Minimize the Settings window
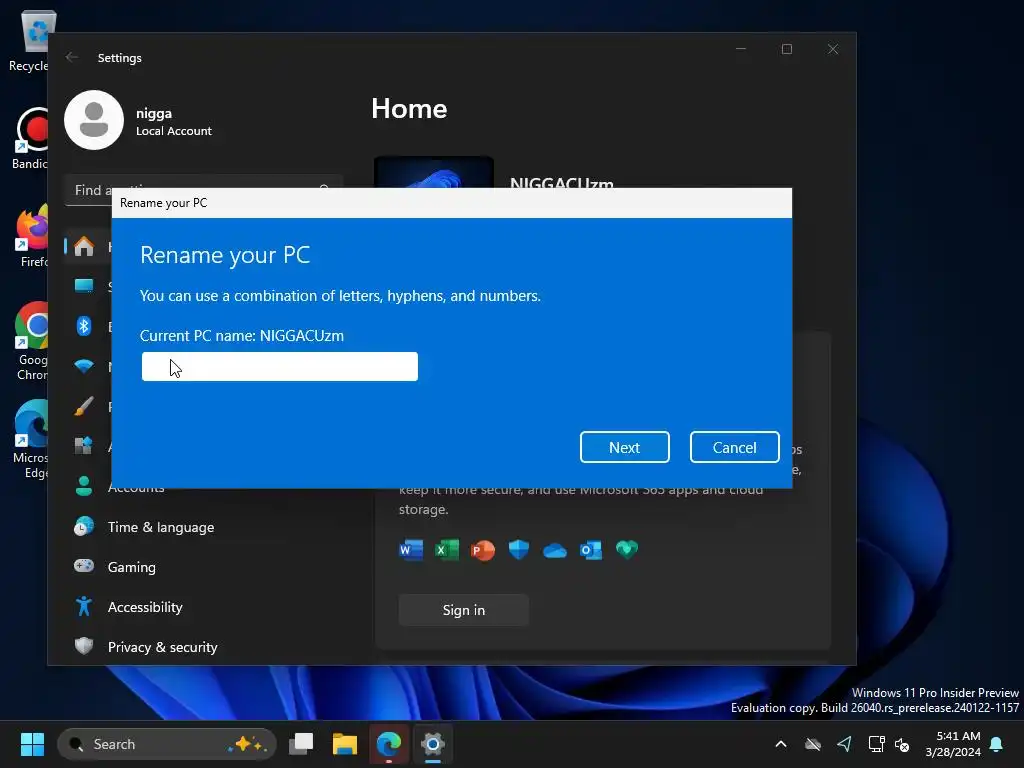Image resolution: width=1024 pixels, height=768 pixels. [x=741, y=49]
